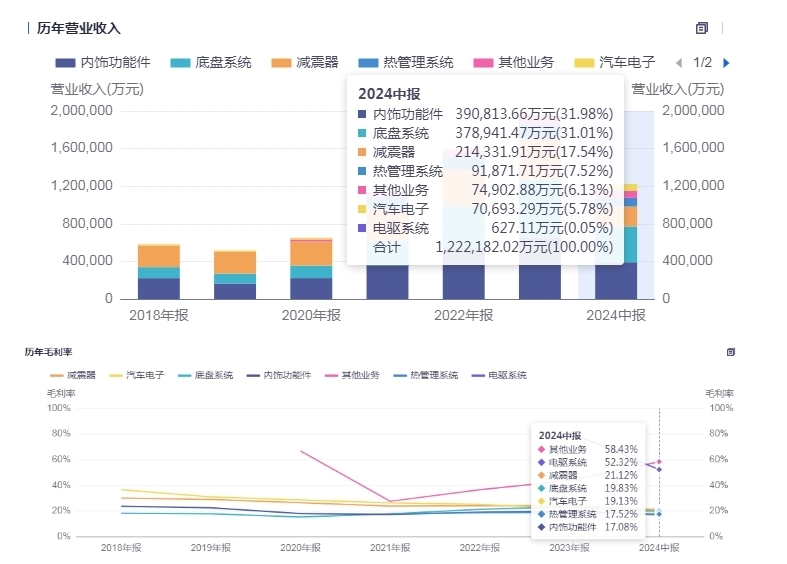Screen dimensions: 787x564
Task: Toggle 热管理系统 series in revenue legend
Action: (x=406, y=63)
